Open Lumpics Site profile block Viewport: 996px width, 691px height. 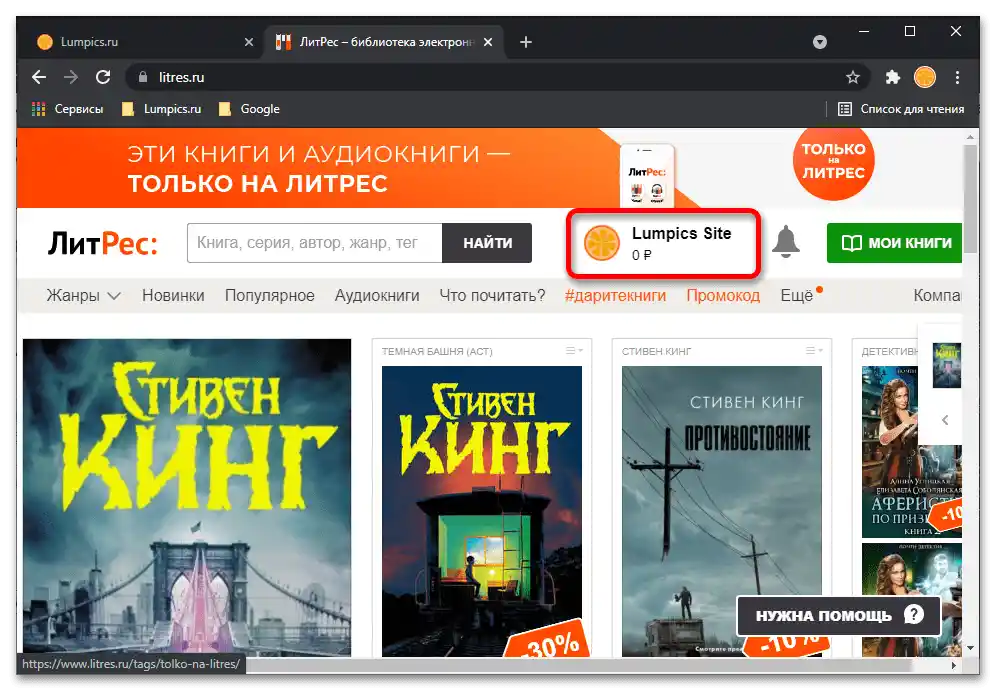coord(663,243)
